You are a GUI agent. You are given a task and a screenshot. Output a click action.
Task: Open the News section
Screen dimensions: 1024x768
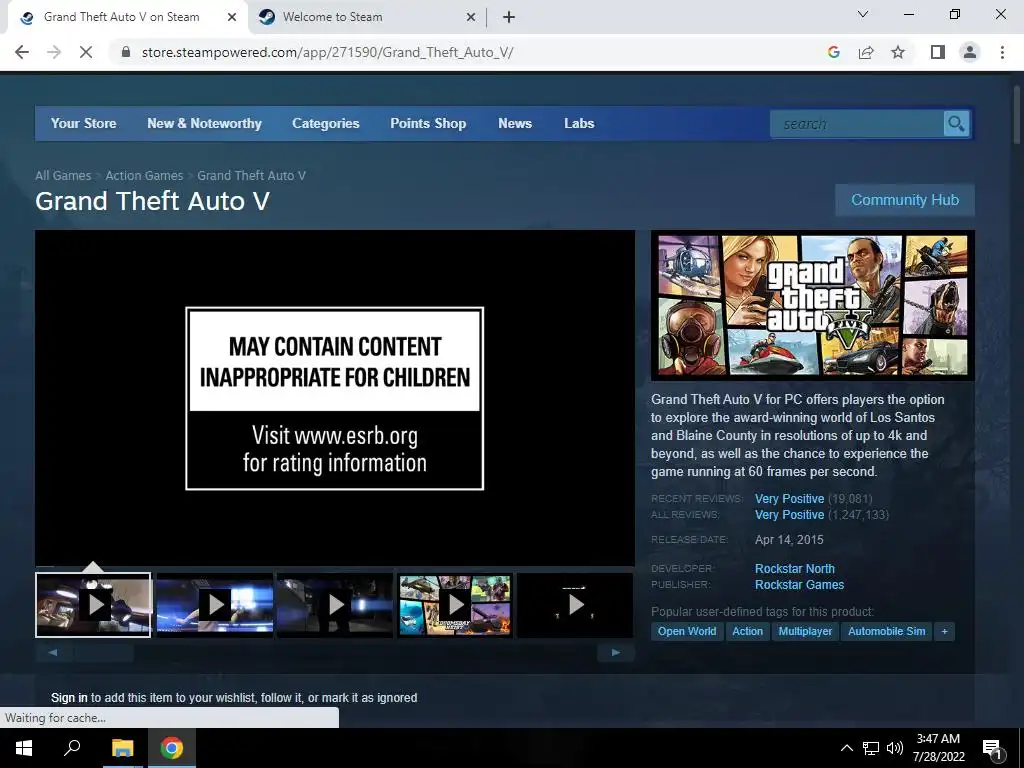coord(515,123)
